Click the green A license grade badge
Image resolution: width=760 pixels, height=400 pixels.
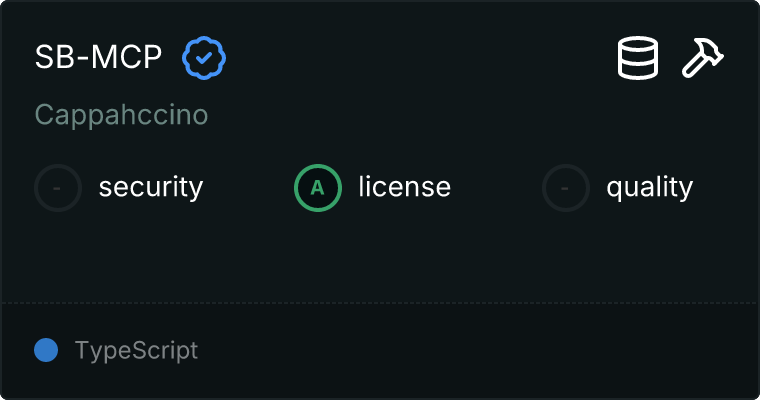[318, 188]
